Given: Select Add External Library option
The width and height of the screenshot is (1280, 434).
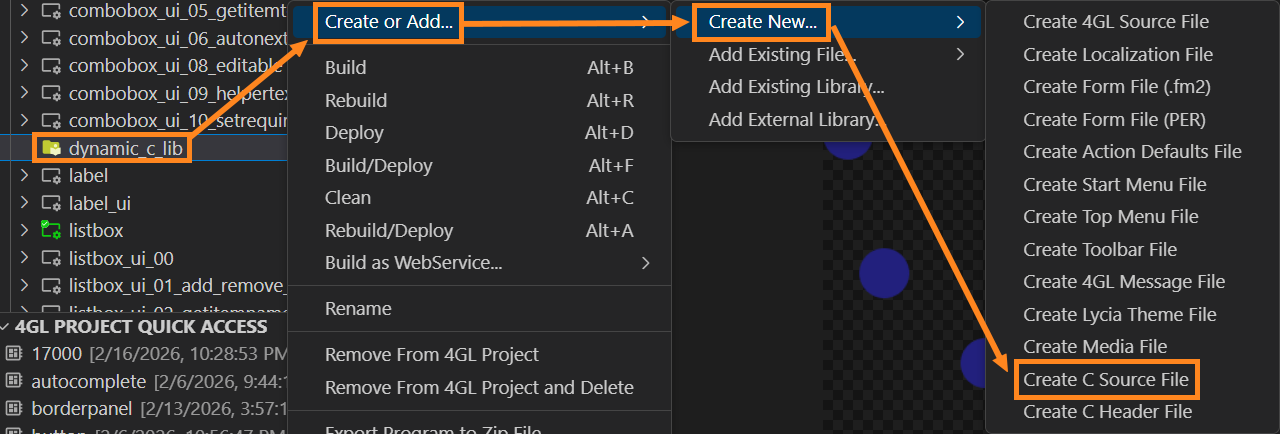Looking at the screenshot, I should pyautogui.click(x=795, y=119).
